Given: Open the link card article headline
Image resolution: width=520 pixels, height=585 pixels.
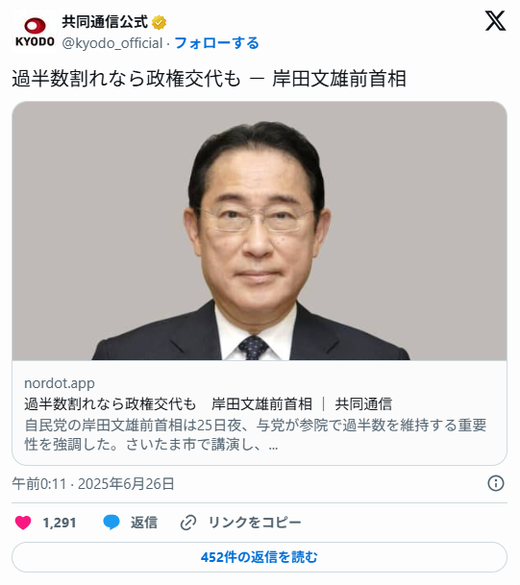Looking at the screenshot, I should 208,404.
